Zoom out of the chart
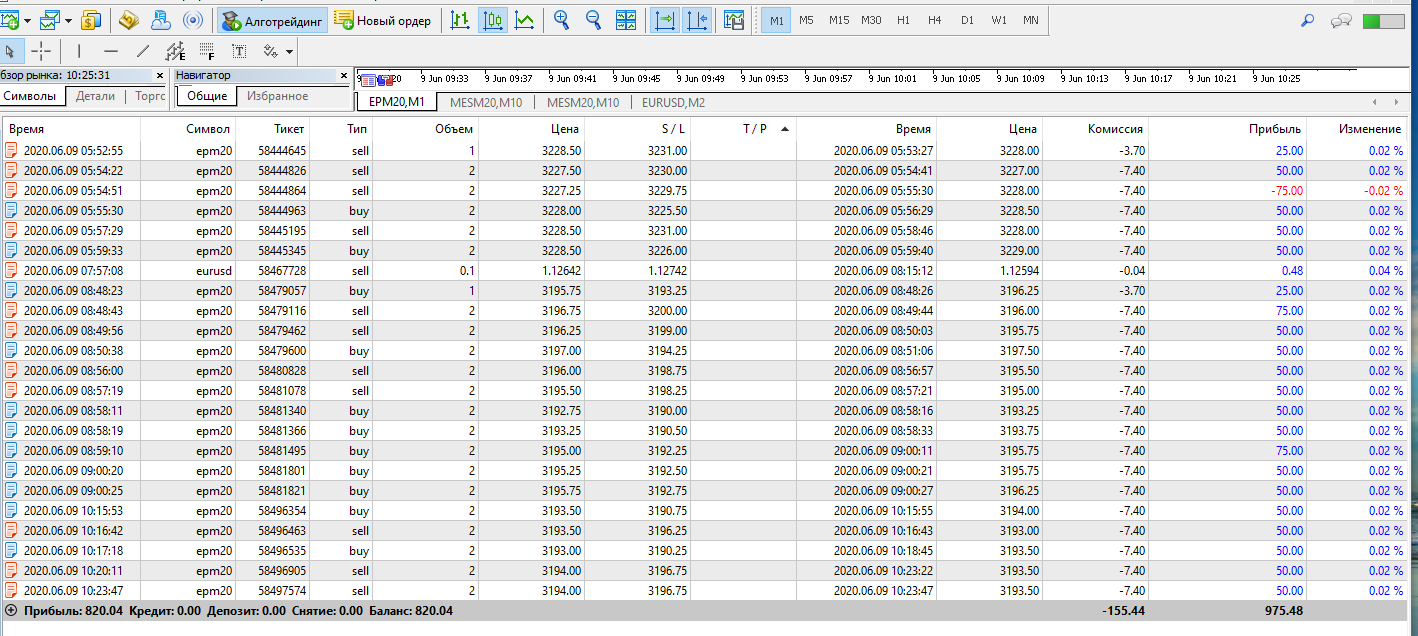Viewport: 1418px width, 636px height. pos(593,20)
